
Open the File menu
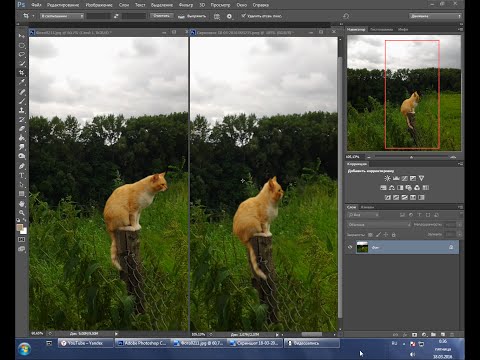coord(36,5)
